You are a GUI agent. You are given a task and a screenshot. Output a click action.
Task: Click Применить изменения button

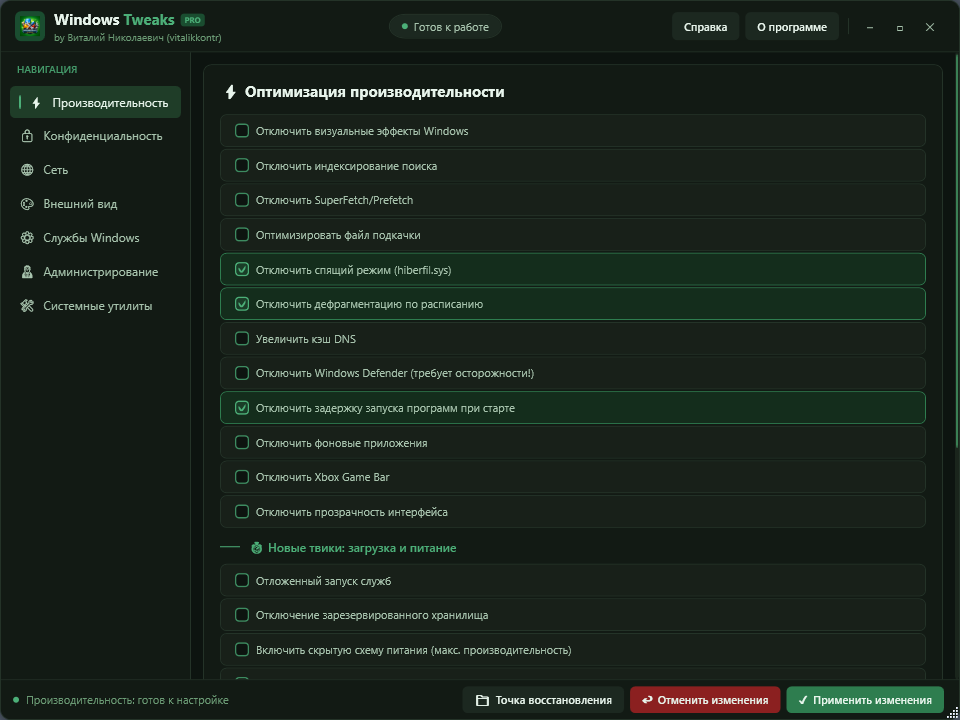tap(865, 700)
